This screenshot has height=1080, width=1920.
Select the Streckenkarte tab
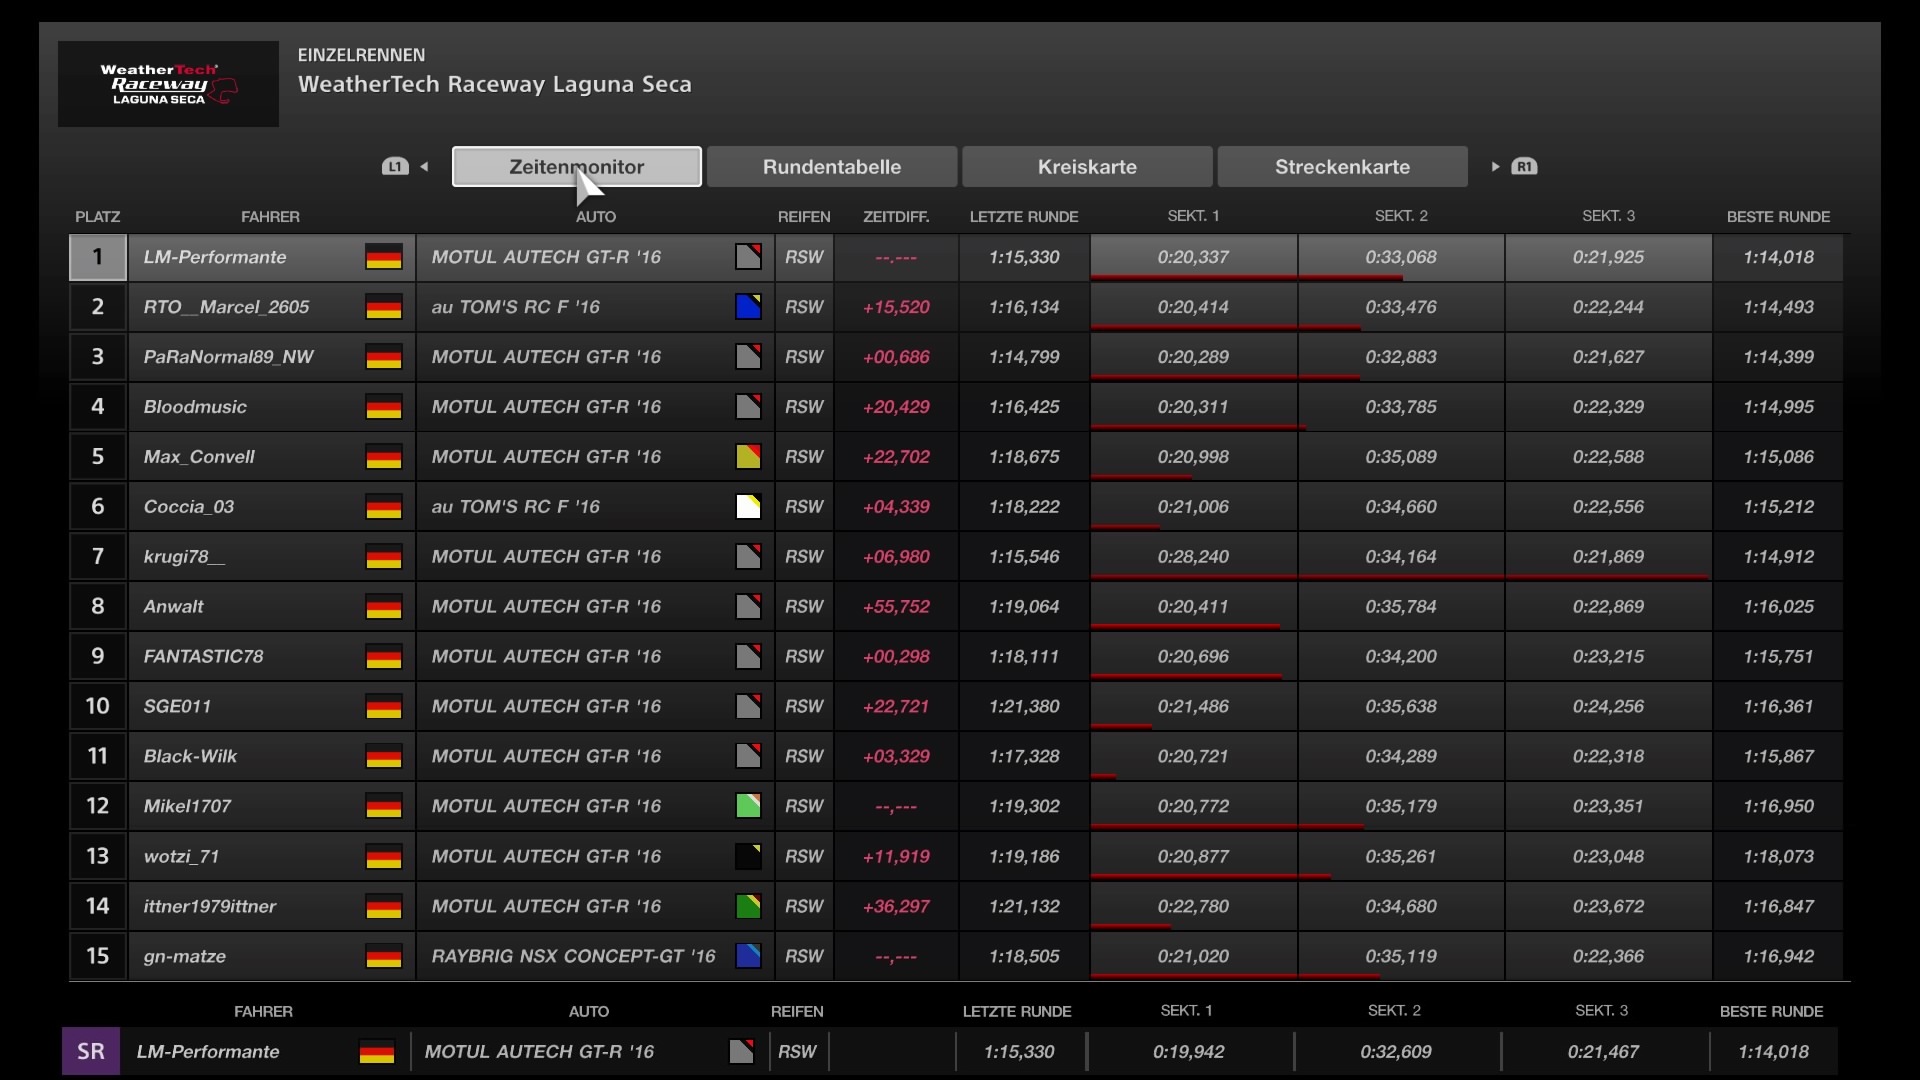(x=1342, y=167)
